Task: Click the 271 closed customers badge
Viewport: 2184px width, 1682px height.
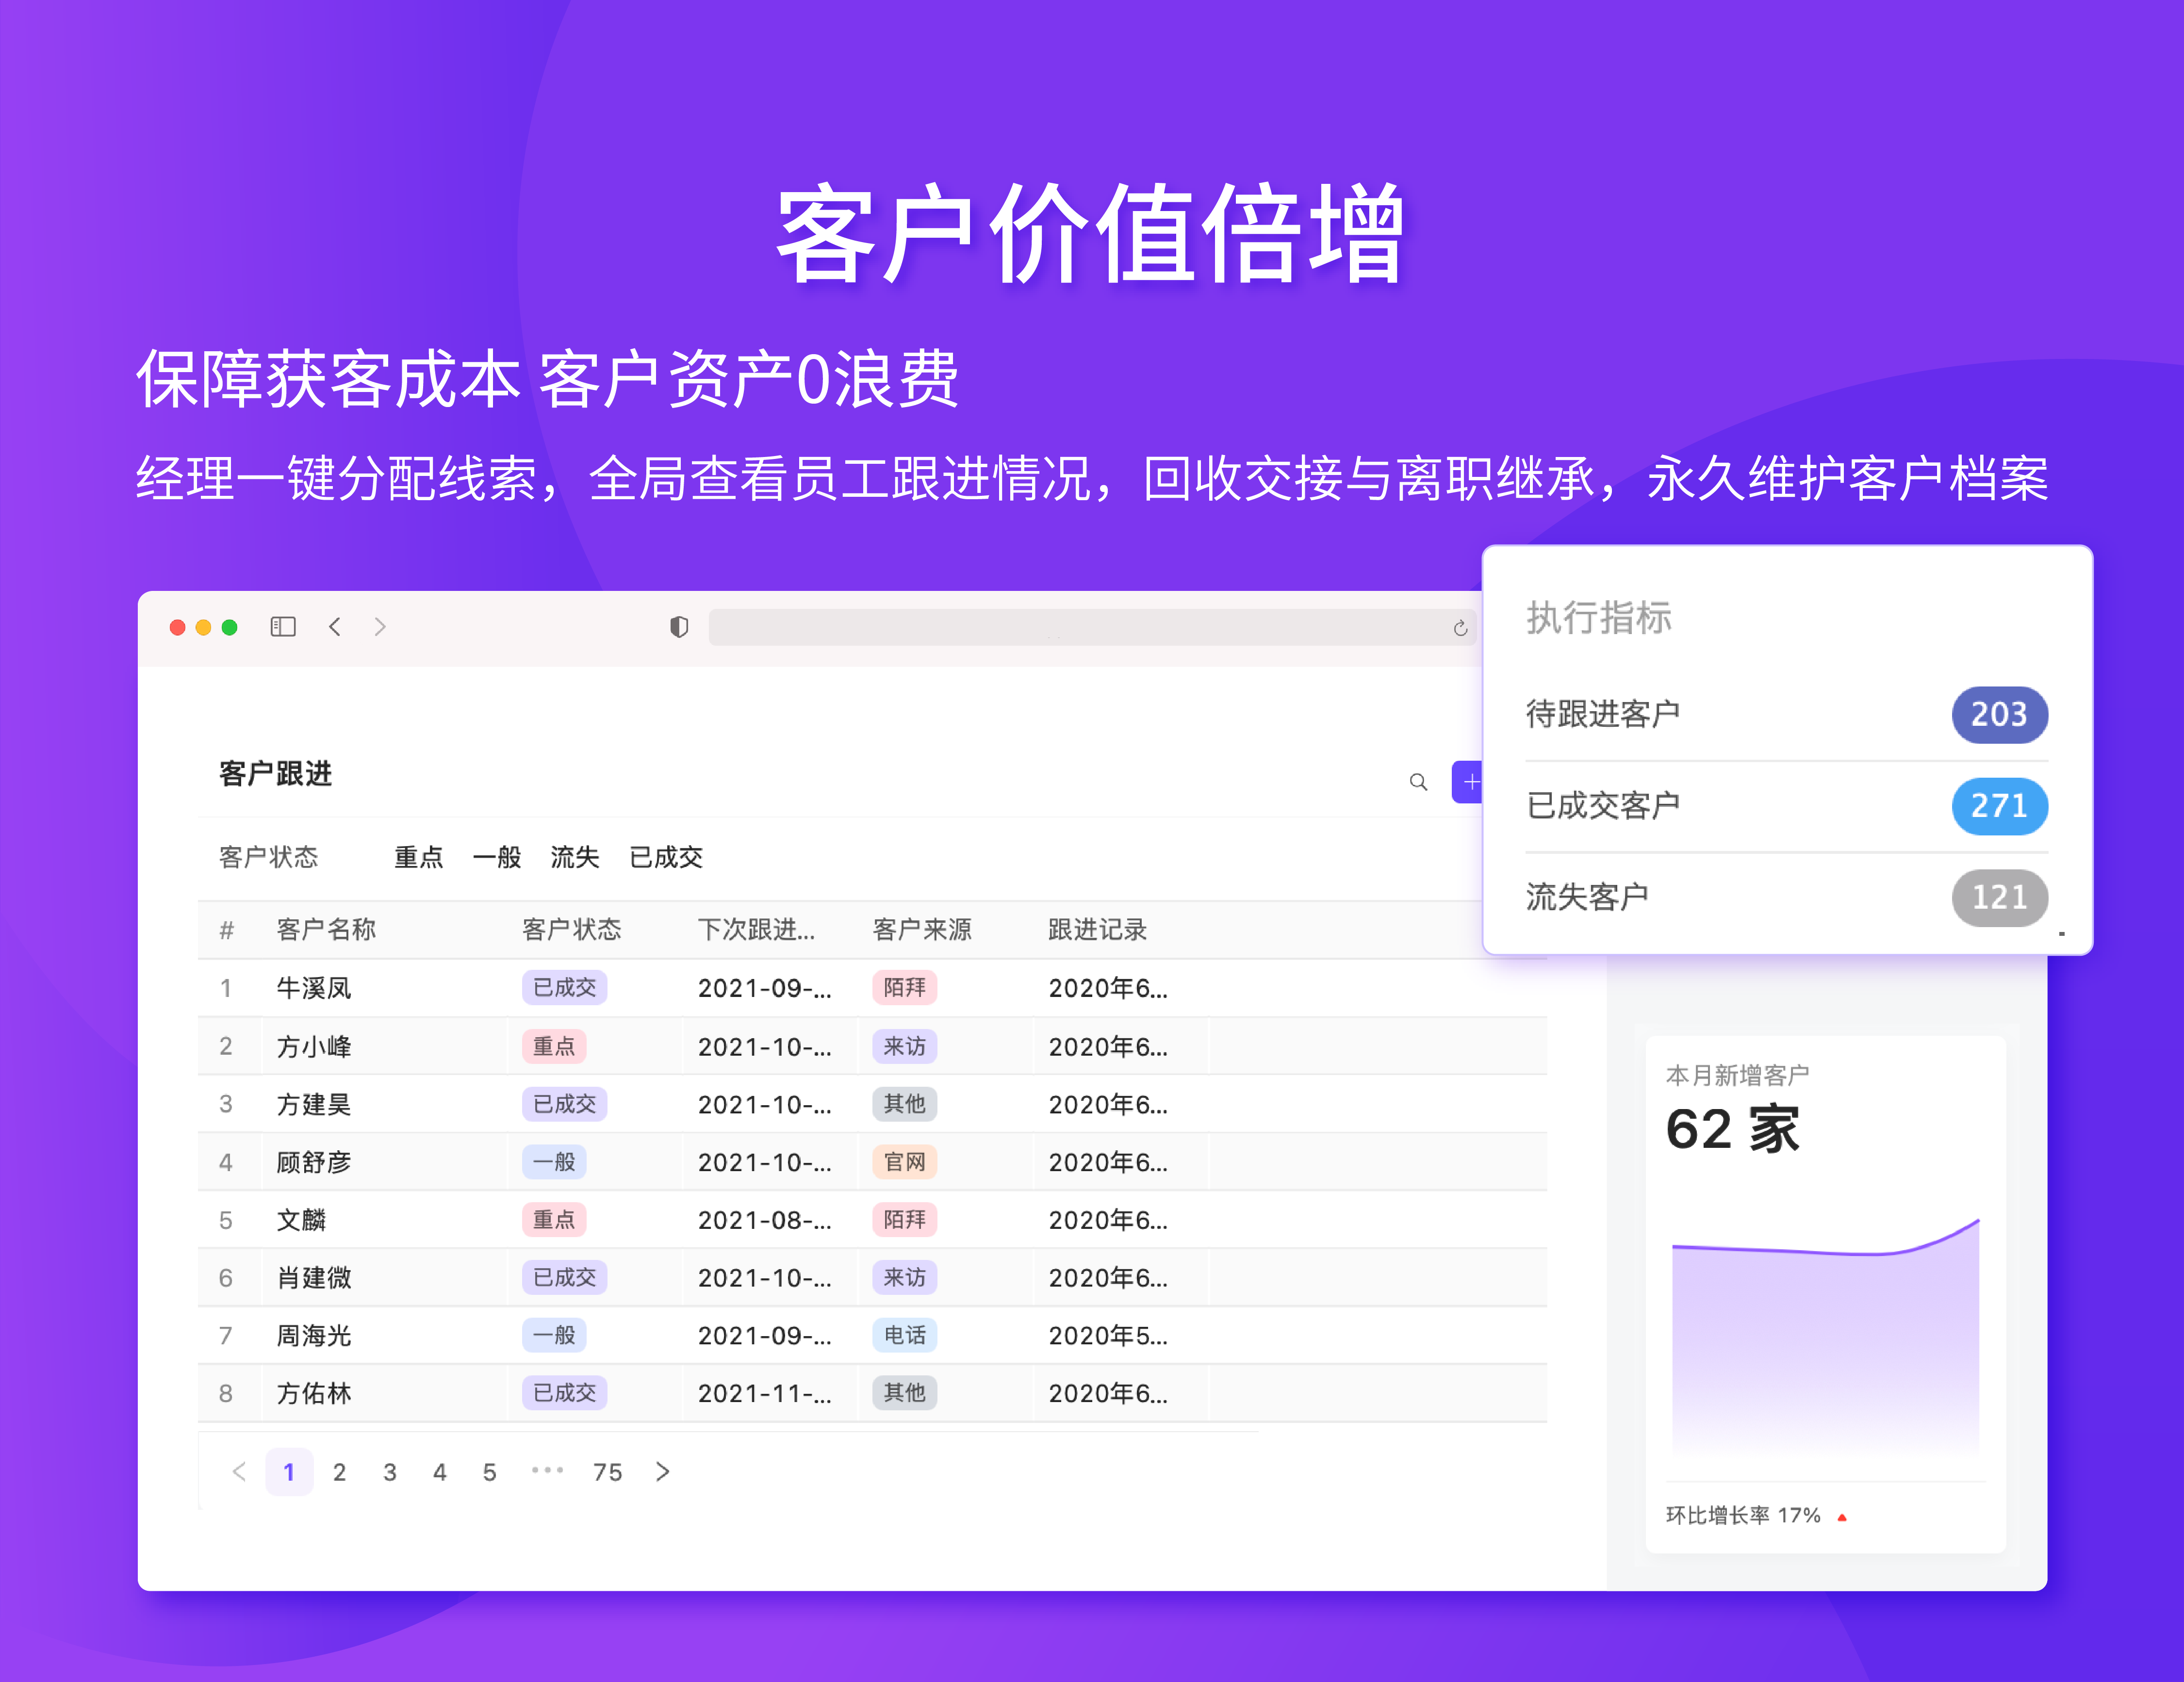Action: click(x=1999, y=806)
